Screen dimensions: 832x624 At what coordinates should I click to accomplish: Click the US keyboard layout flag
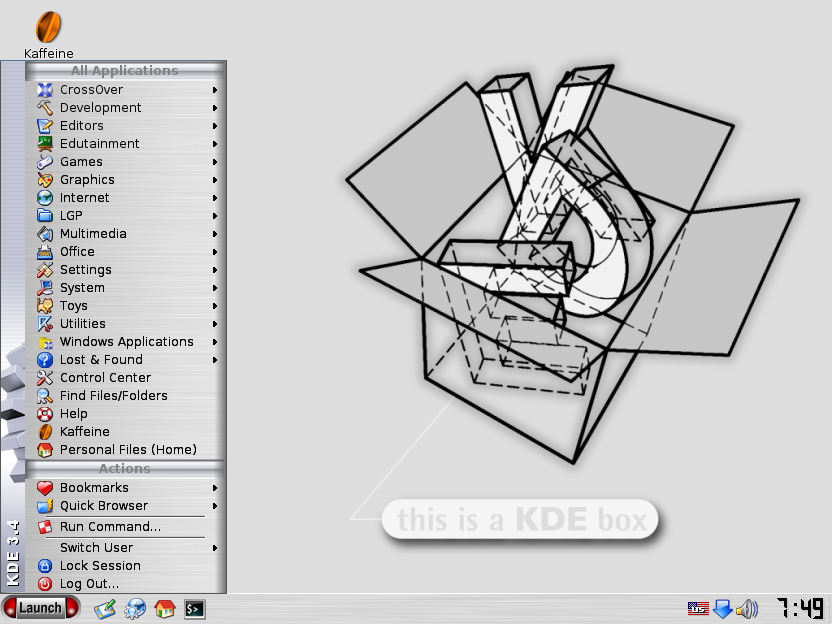tap(698, 609)
